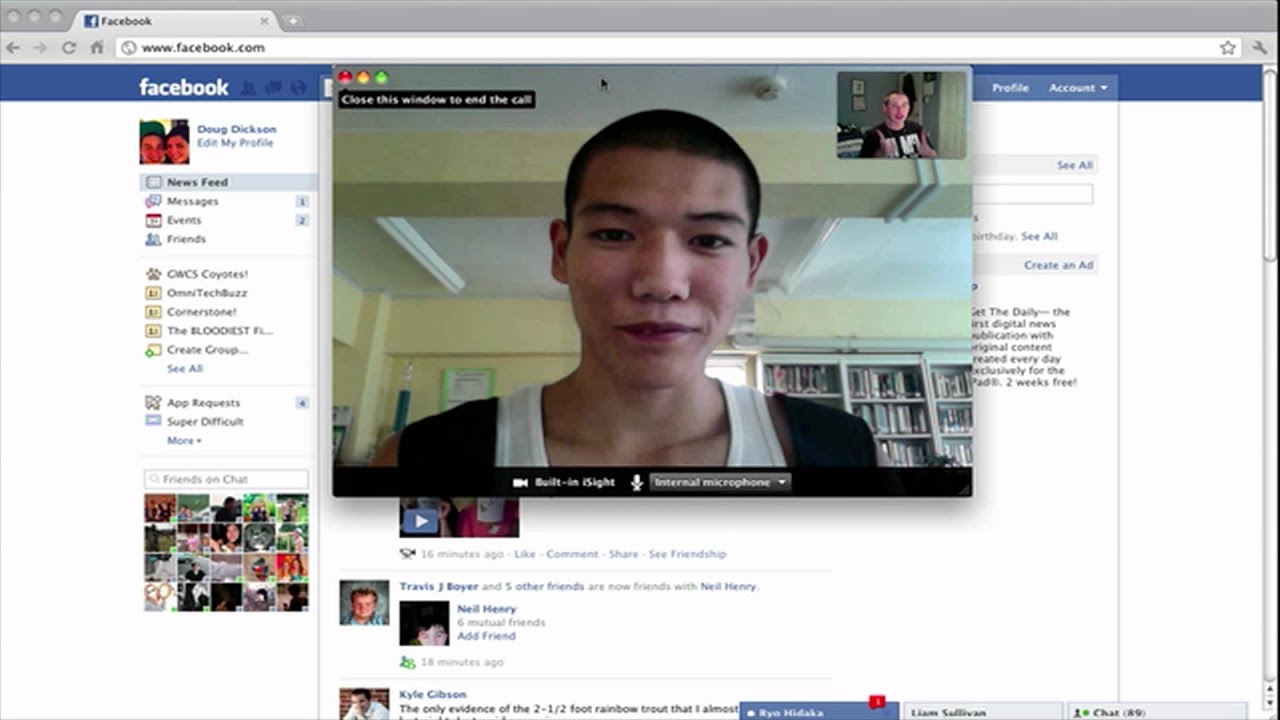Reload the page with refresh icon

pos(69,47)
